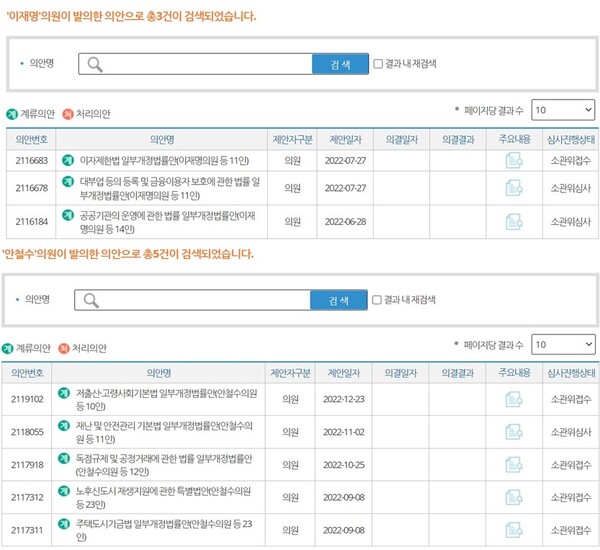Enable 결과 내 재검색 checkbox in 이재명 section

coord(378,64)
